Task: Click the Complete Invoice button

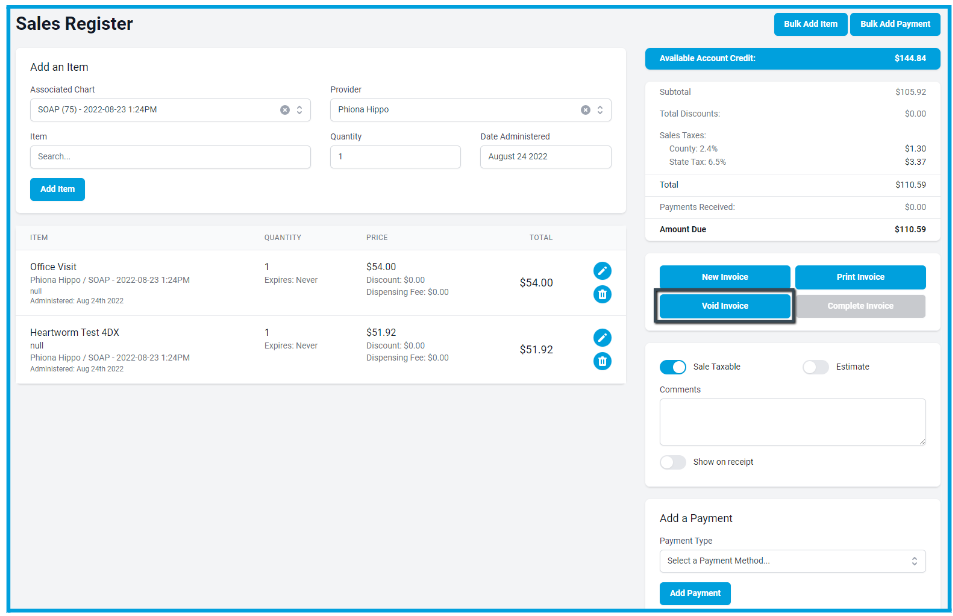Action: pyautogui.click(x=860, y=306)
